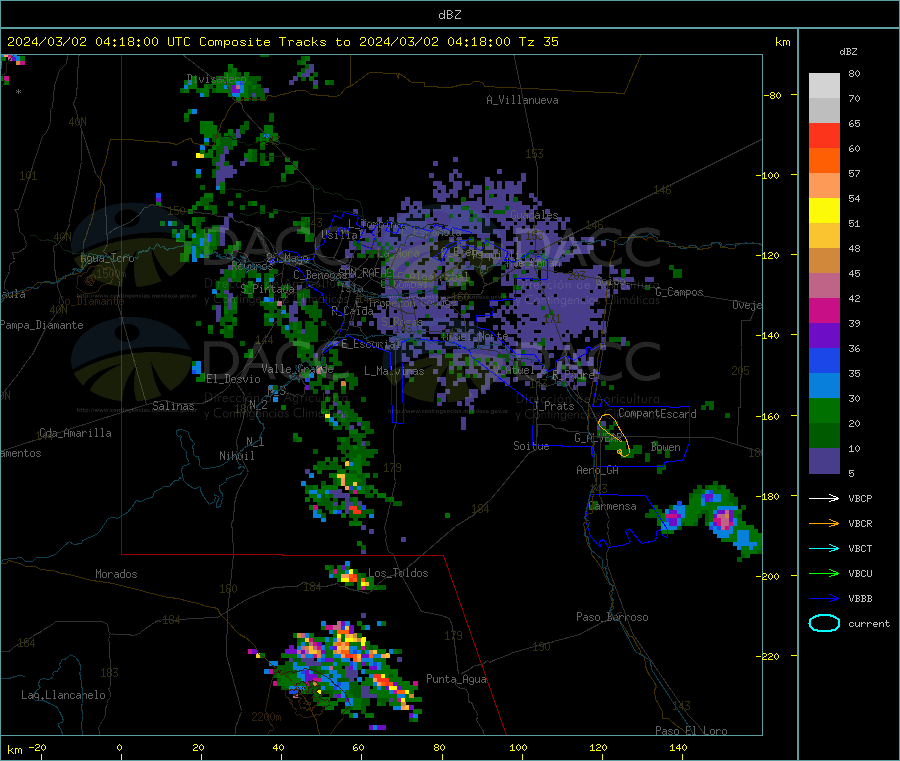Select the green 20-30 dBZ color band
This screenshot has width=900, height=761.
tap(824, 410)
